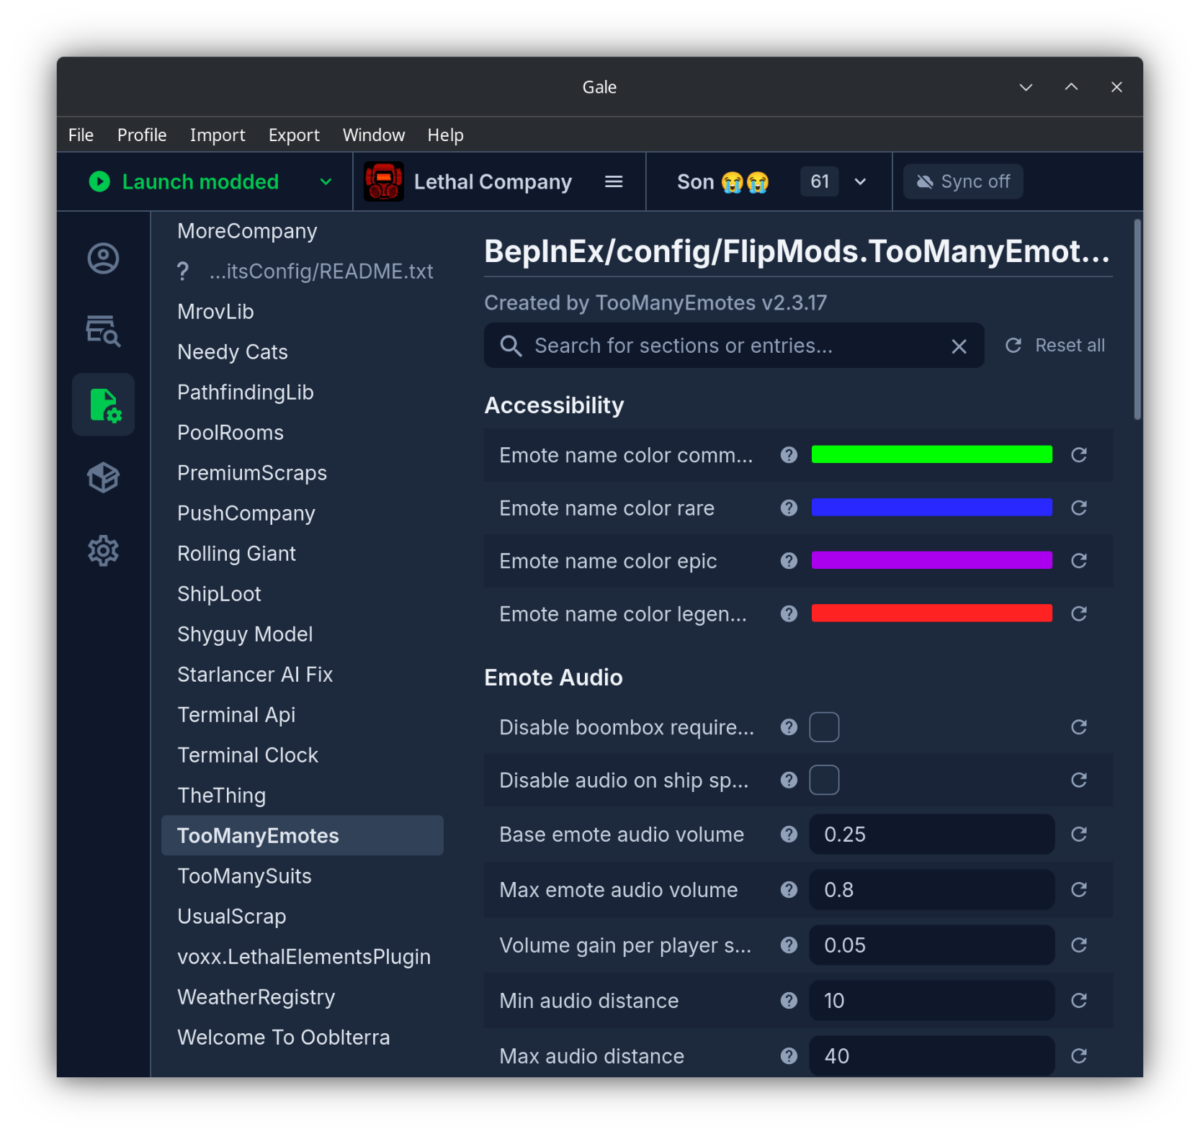Image resolution: width=1200 pixels, height=1134 pixels.
Task: Pick the red Emote name color legendary swatch
Action: (932, 614)
